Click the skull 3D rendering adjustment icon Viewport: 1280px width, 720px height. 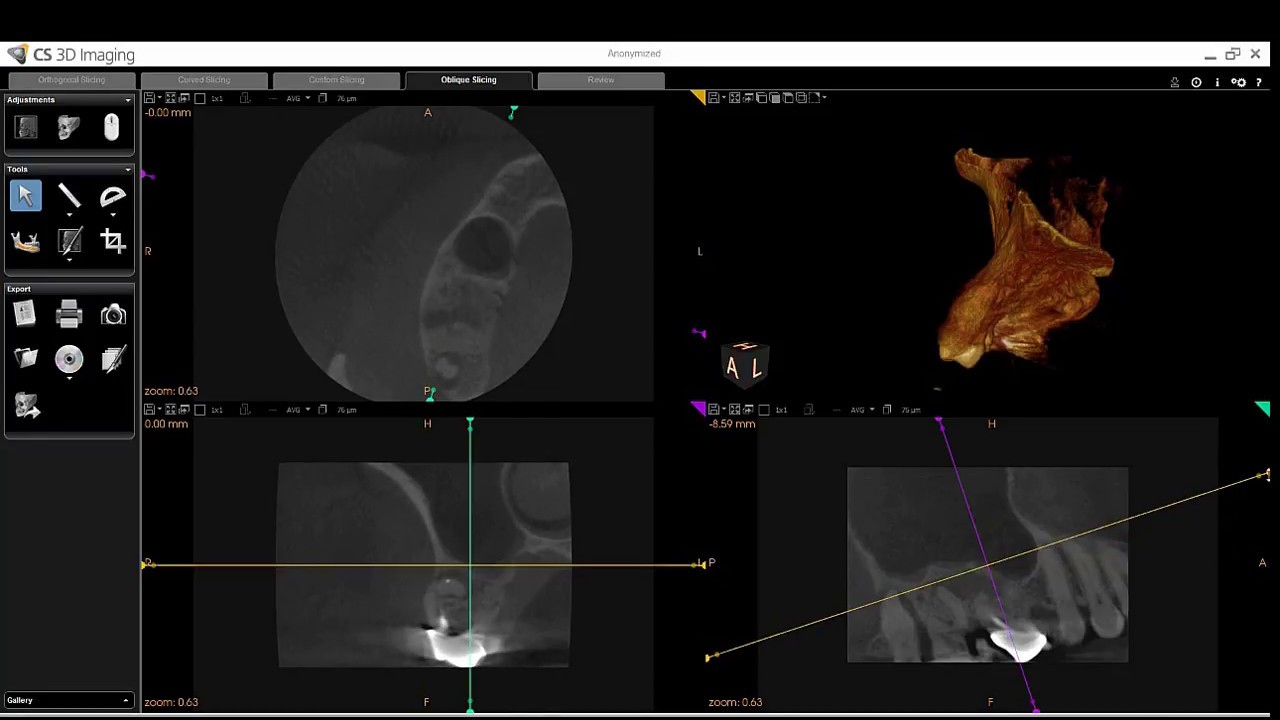(69, 127)
